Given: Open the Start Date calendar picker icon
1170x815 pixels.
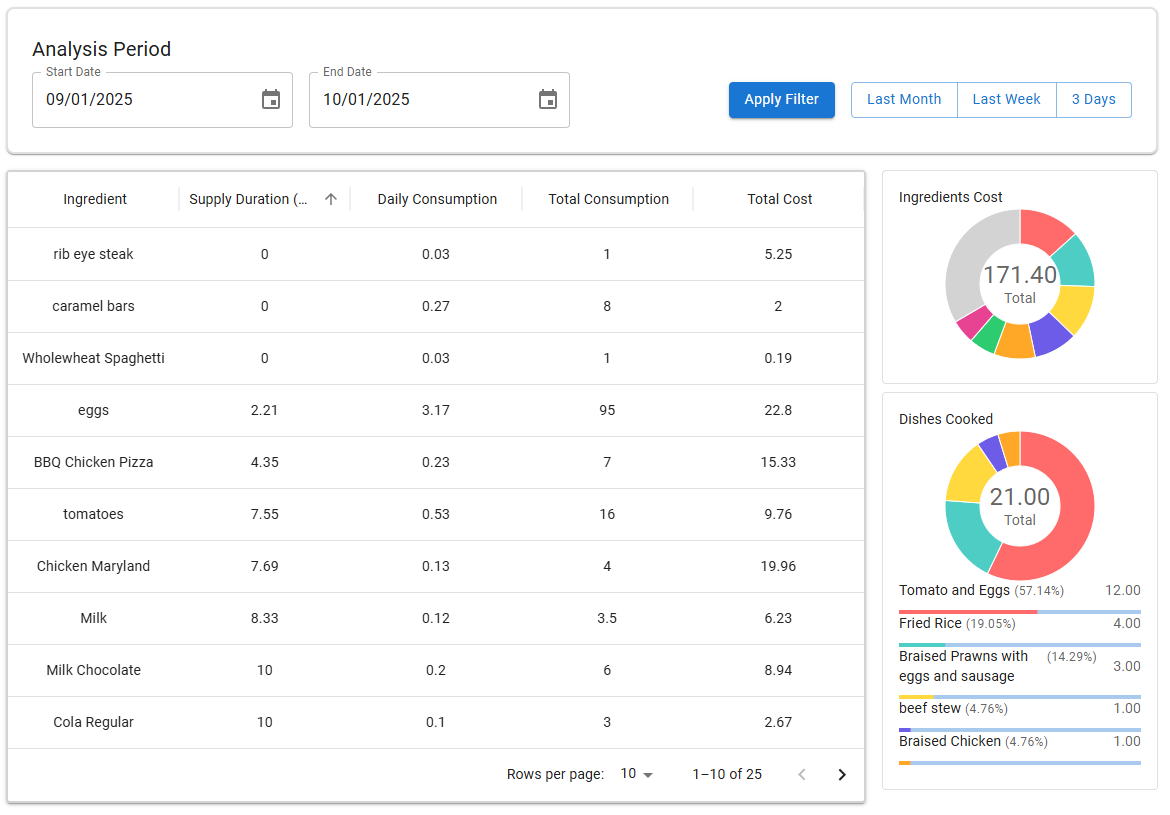Looking at the screenshot, I should [271, 100].
